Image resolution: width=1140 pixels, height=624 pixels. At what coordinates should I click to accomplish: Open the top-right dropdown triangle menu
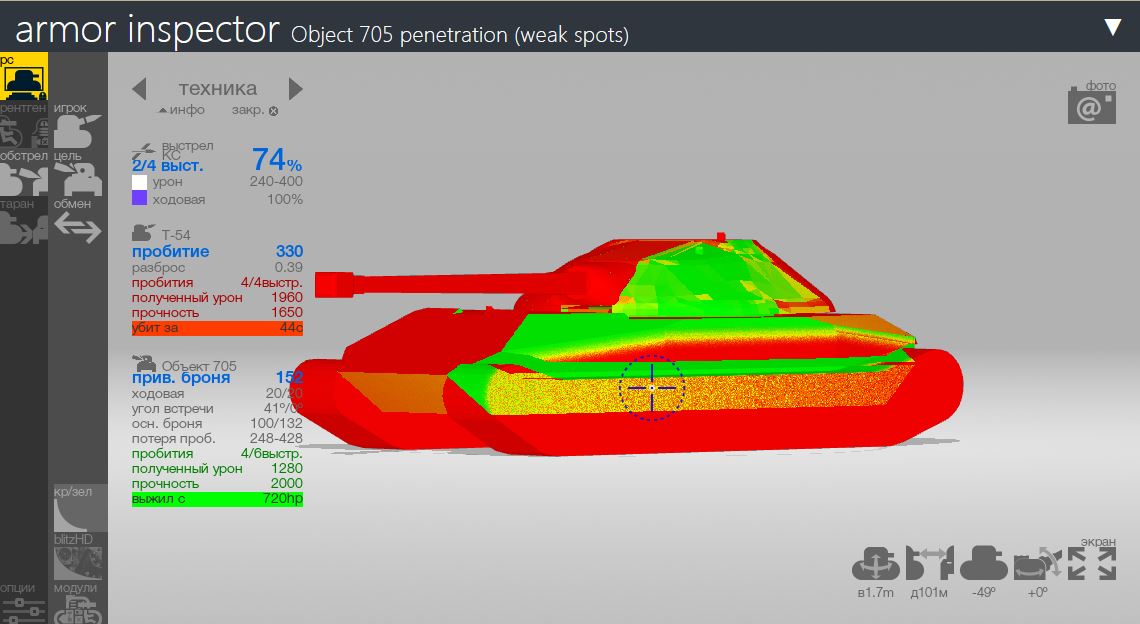tap(1112, 28)
